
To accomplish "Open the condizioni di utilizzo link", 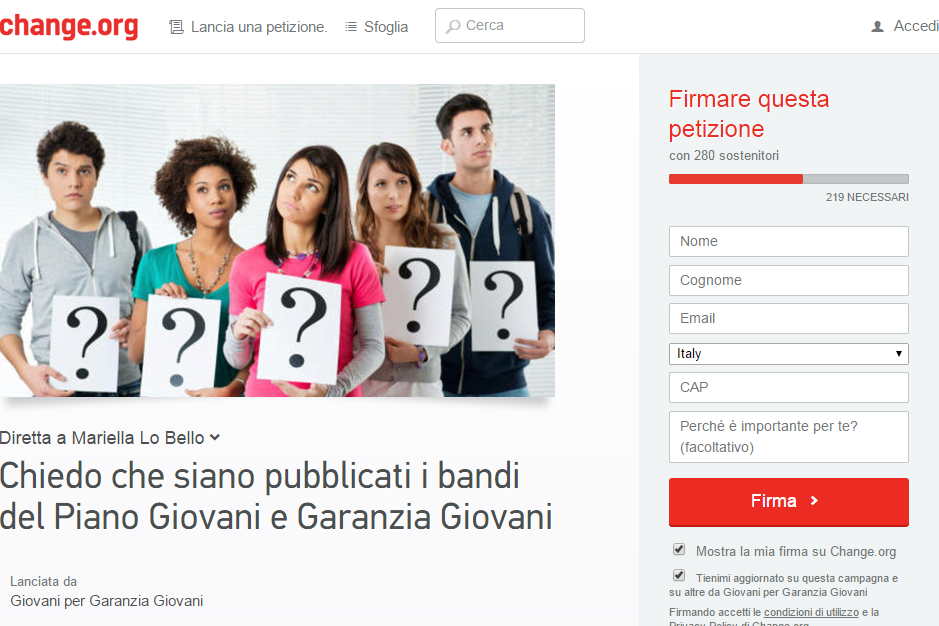I will pos(811,612).
